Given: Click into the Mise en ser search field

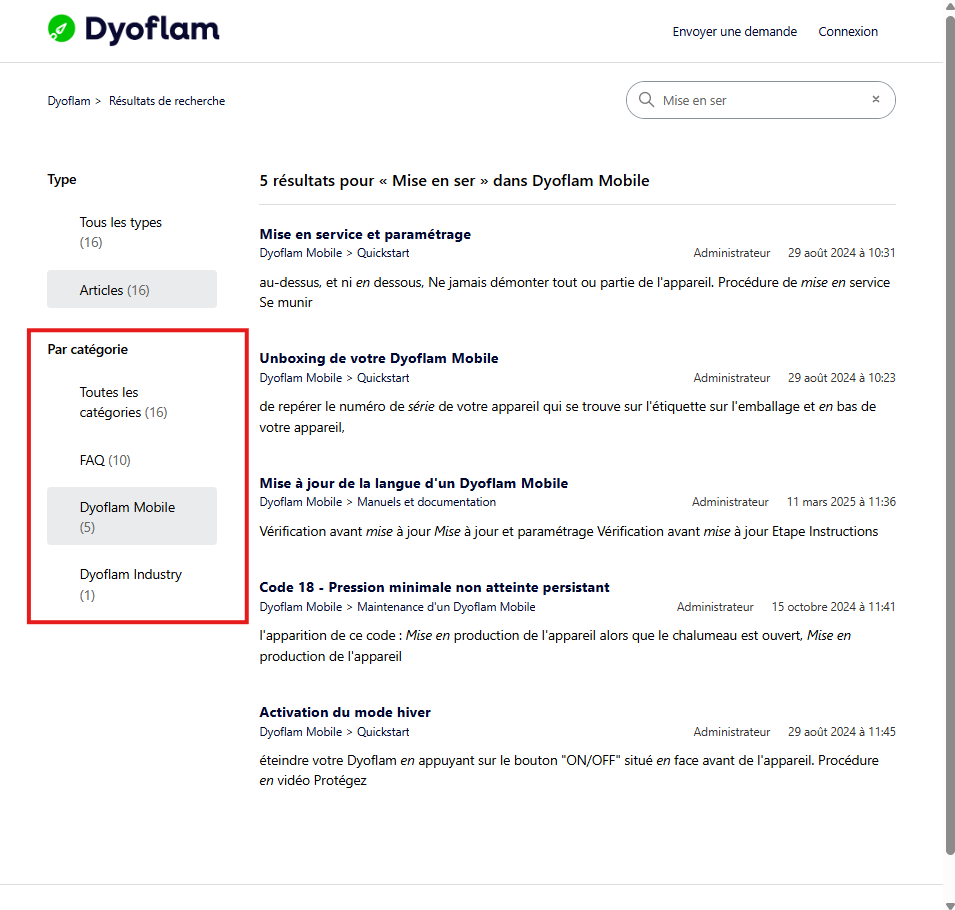Looking at the screenshot, I should tap(761, 100).
